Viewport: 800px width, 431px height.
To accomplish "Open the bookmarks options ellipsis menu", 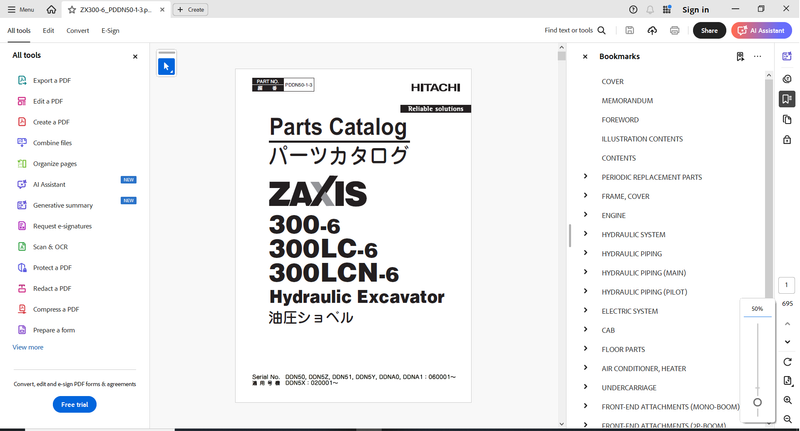I will pos(757,57).
